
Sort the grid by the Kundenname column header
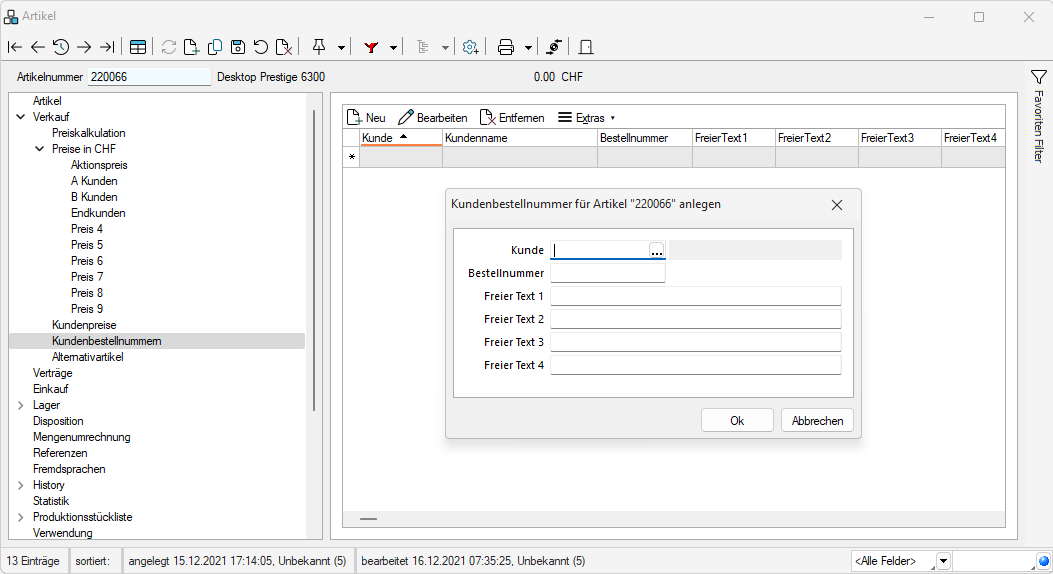tap(519, 138)
